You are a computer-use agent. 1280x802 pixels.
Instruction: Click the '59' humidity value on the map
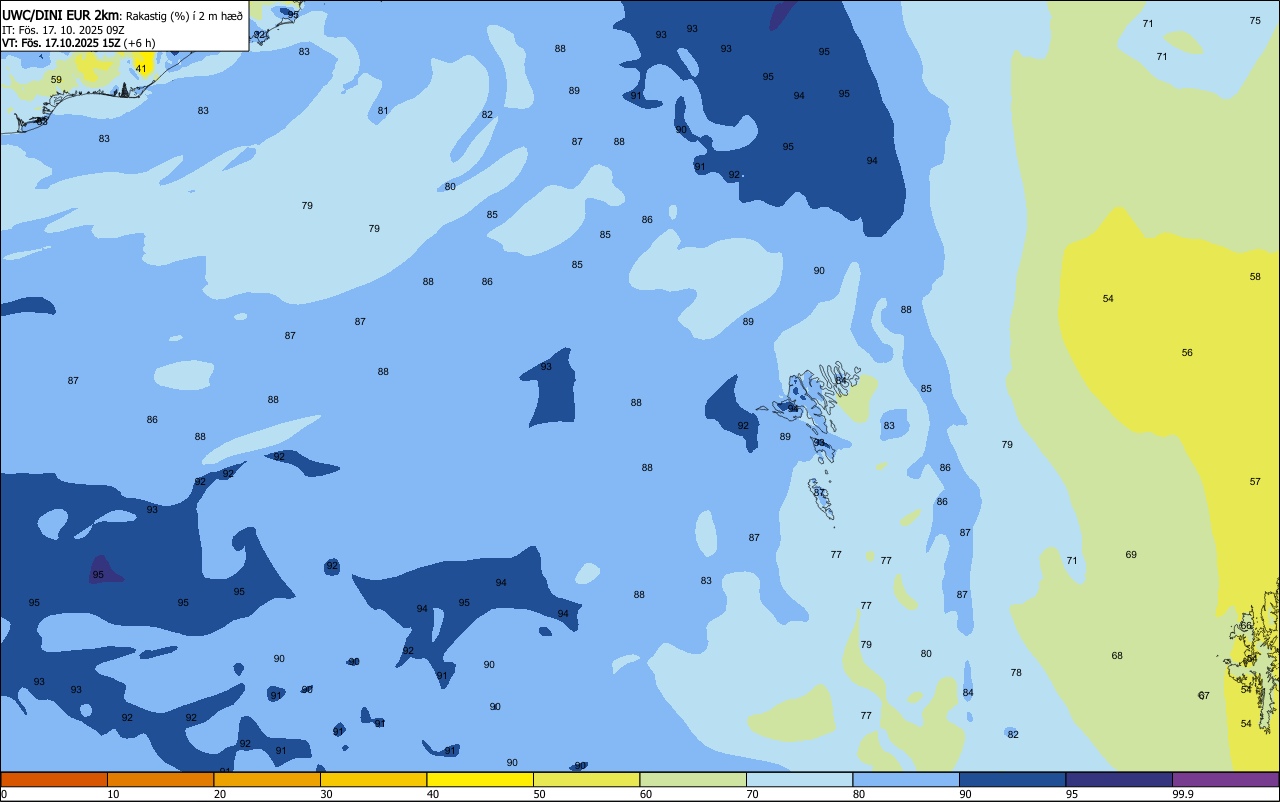pos(56,80)
